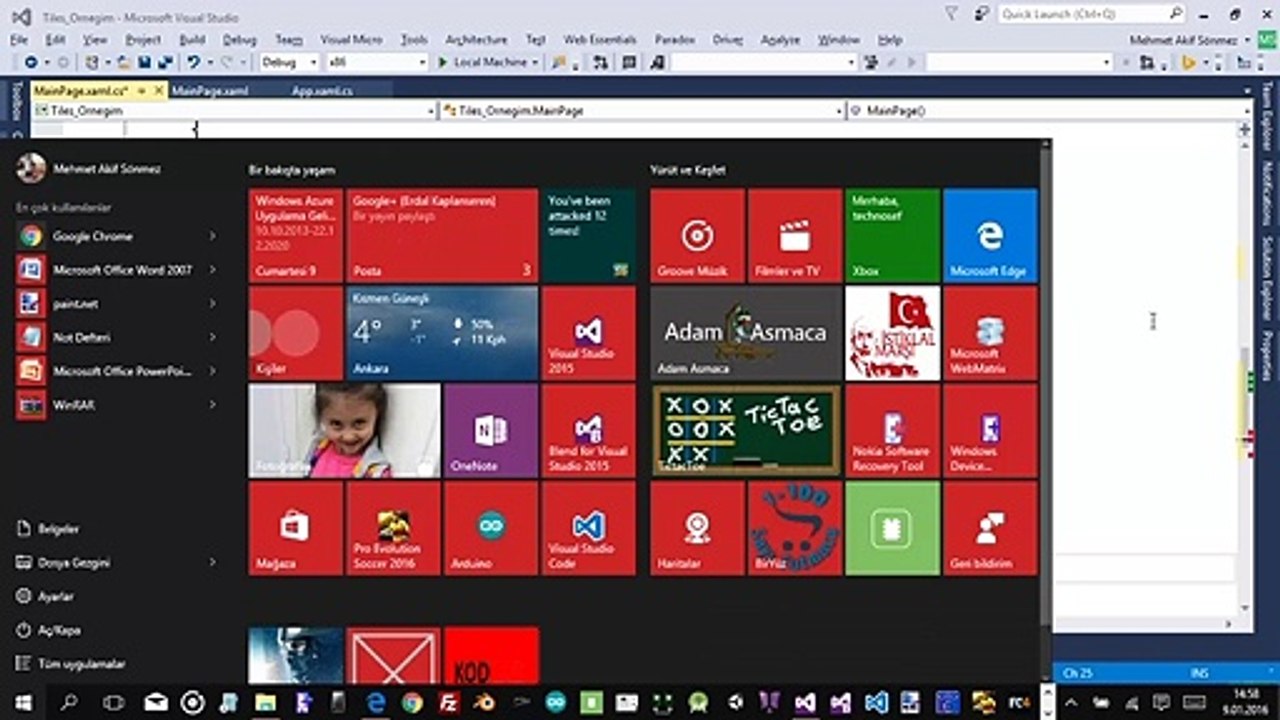Open the Fotoğraflar photo tile
Viewport: 1280px width, 720px height.
pos(344,431)
